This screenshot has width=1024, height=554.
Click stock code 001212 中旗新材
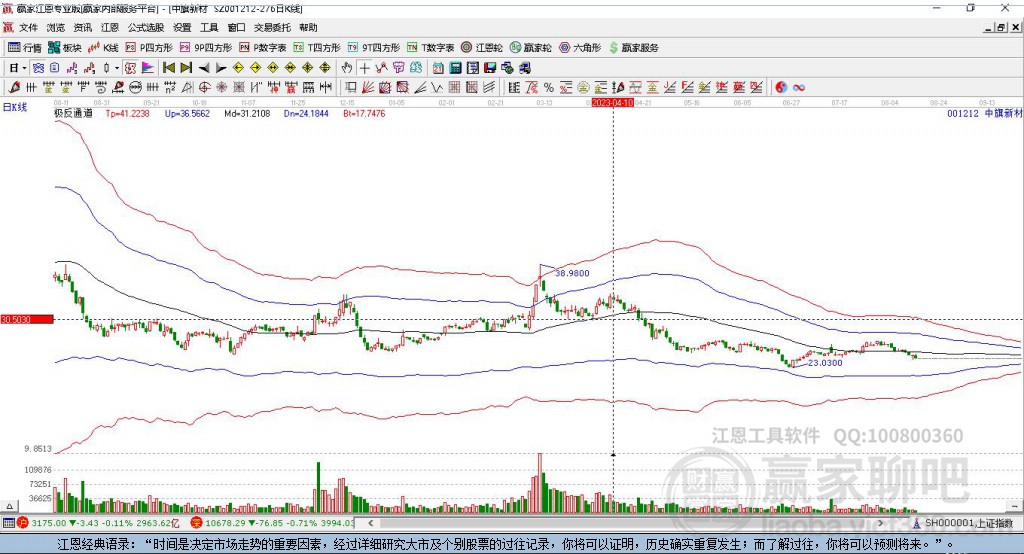[984, 113]
